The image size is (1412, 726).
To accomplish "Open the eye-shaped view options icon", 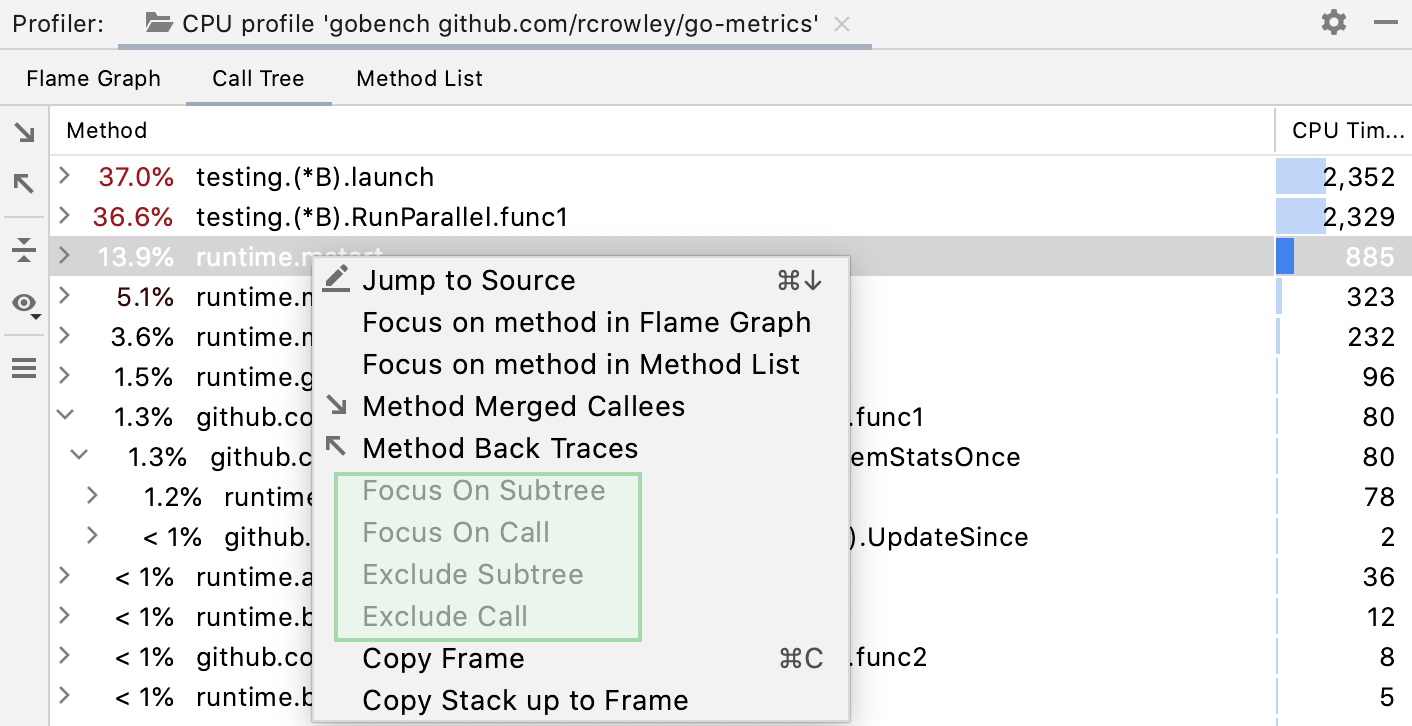I will point(22,300).
